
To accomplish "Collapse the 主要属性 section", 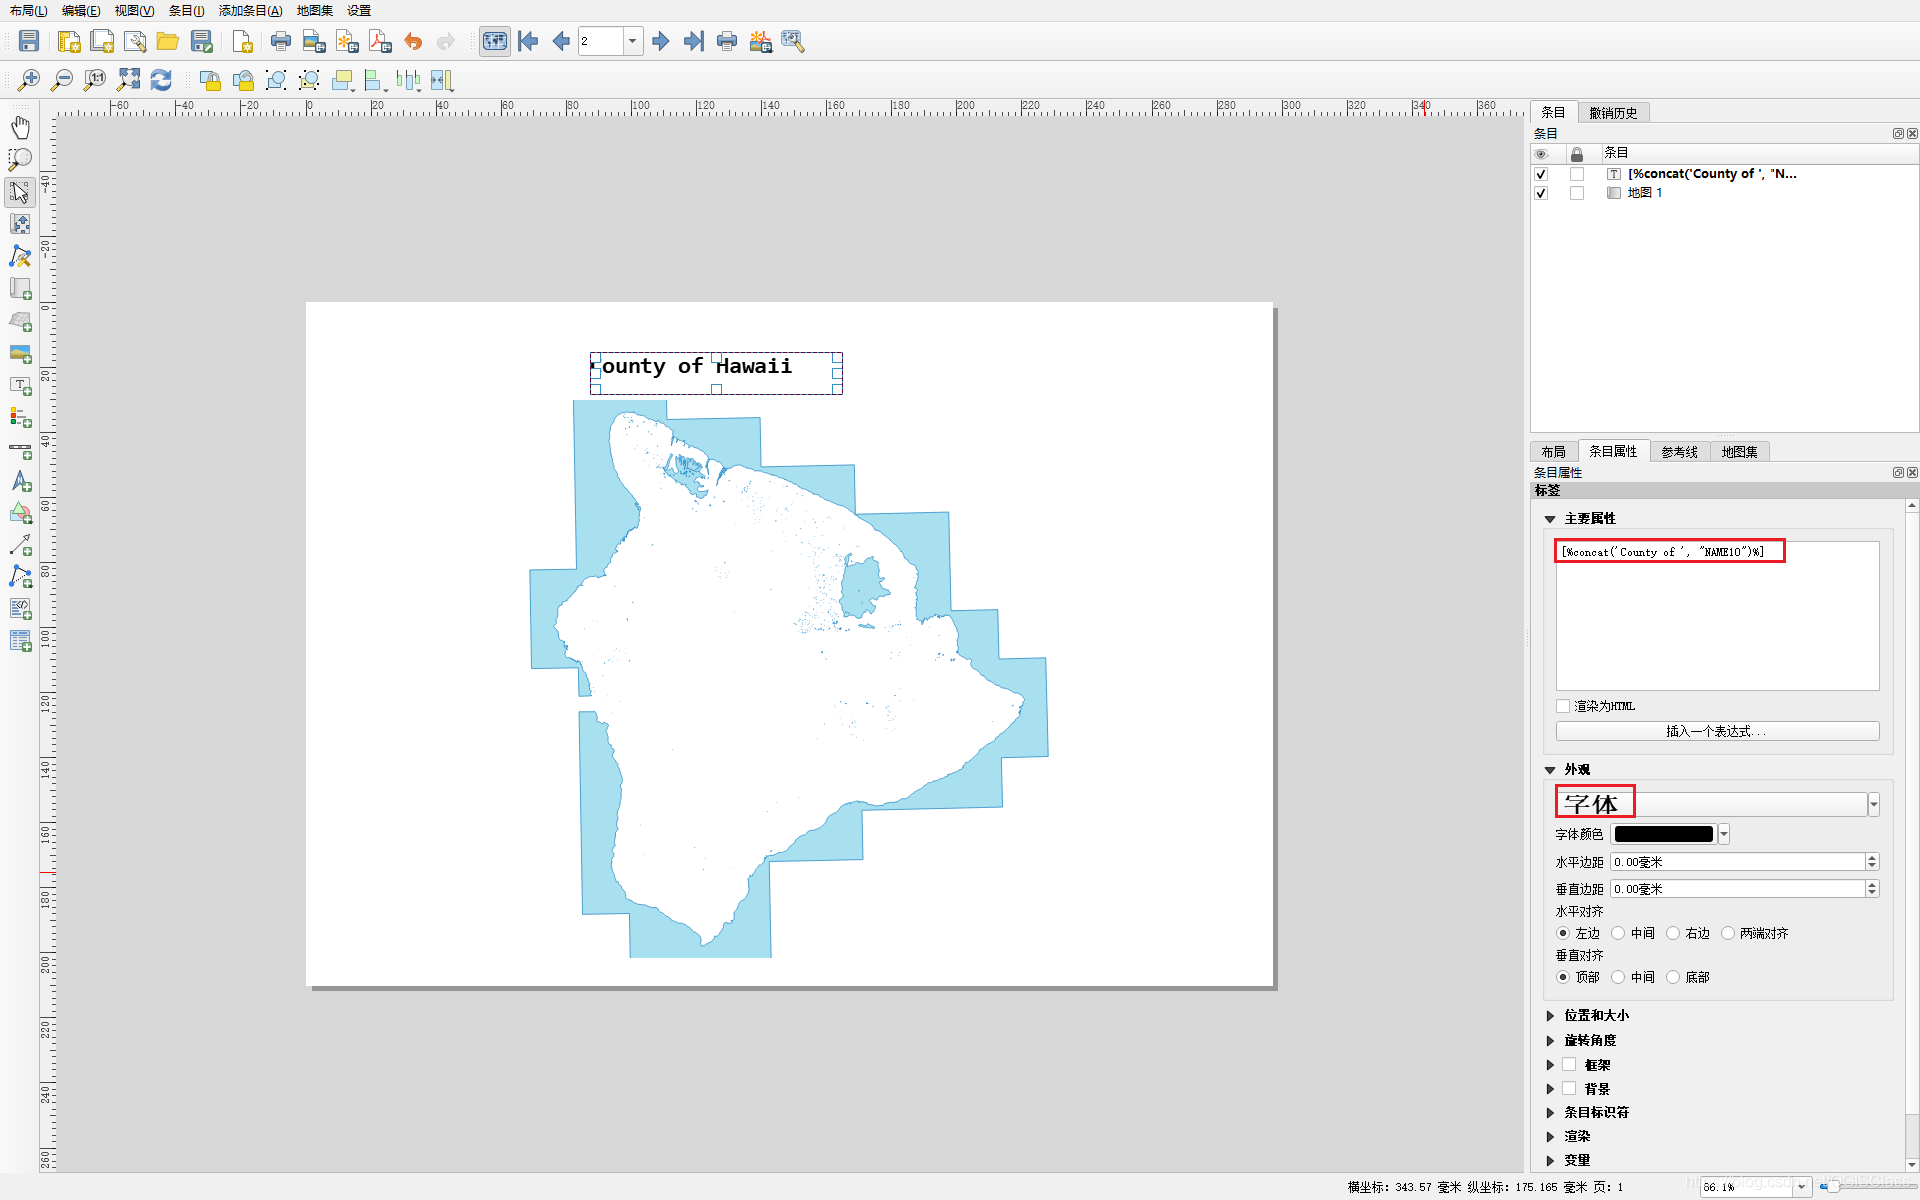I will pos(1550,519).
